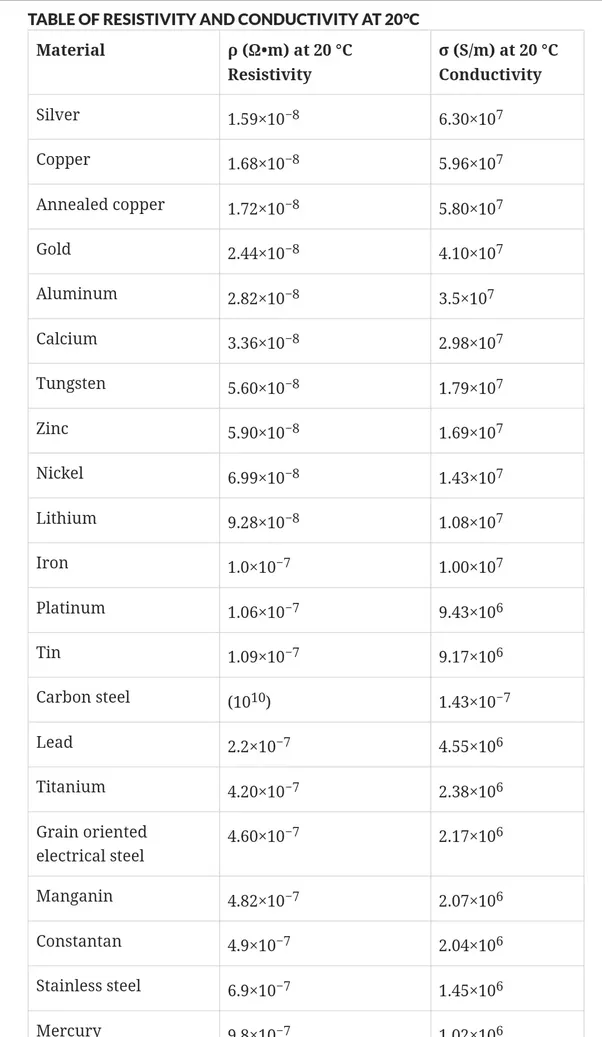Click Calcium resistivity value 3.36×10⁻⁸
Screen dimensions: 602x1037
[x=263, y=342]
